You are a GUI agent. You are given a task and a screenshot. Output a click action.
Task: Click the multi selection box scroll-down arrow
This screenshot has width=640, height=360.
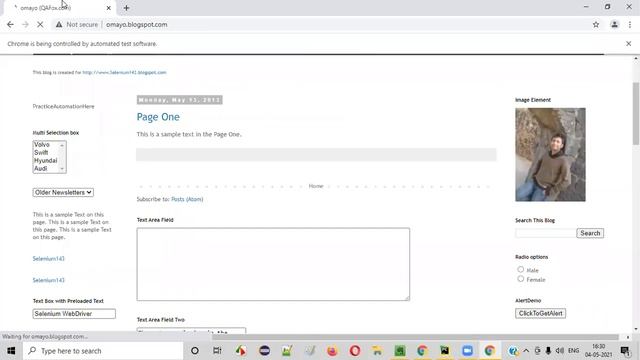(62, 169)
